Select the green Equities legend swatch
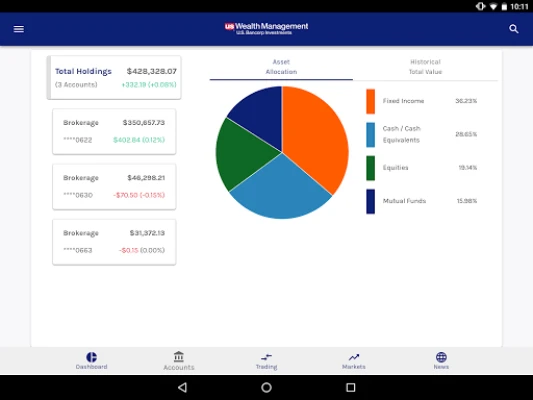Image resolution: width=533 pixels, height=400 pixels. tap(371, 168)
